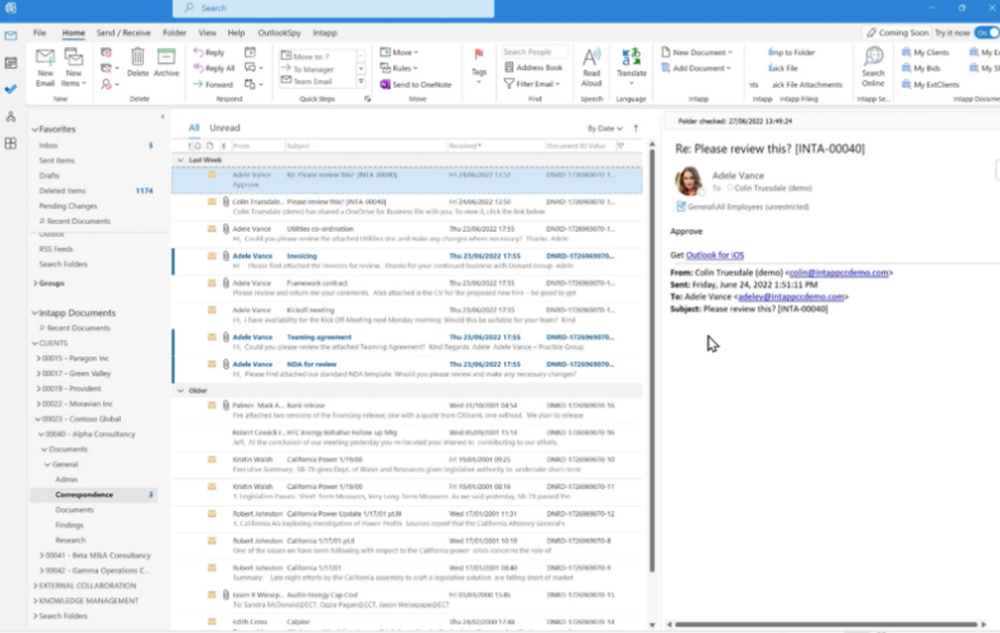Collapse the Older message group
Image resolution: width=1000 pixels, height=633 pixels.
point(180,390)
